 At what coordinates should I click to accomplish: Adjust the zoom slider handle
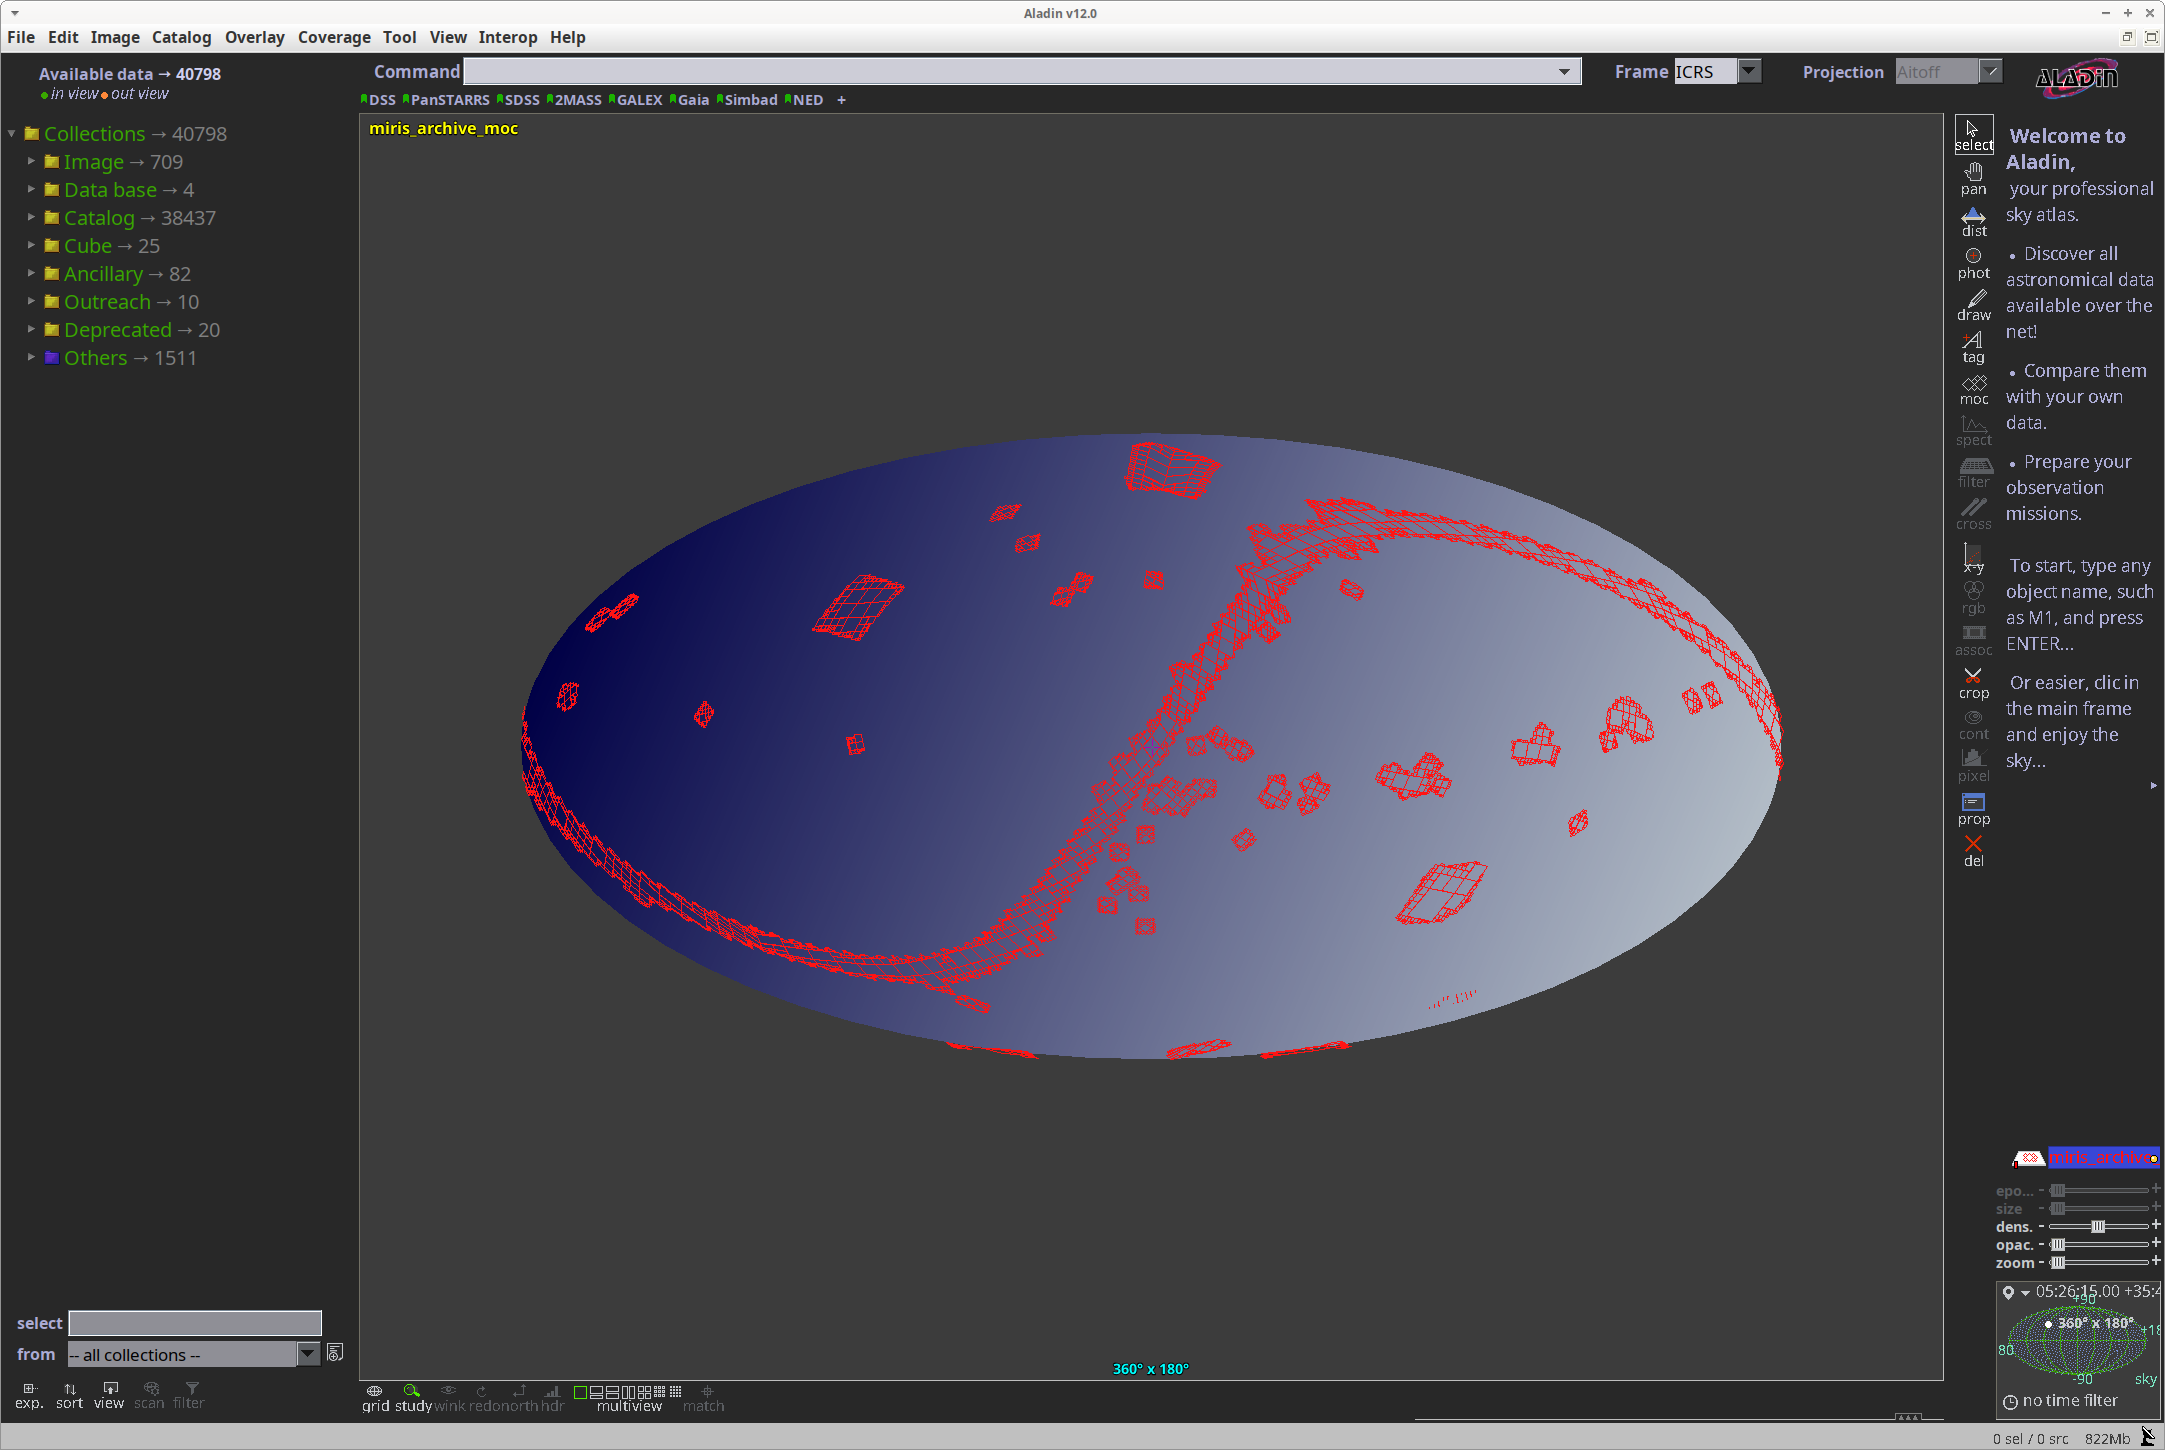tap(2057, 1262)
